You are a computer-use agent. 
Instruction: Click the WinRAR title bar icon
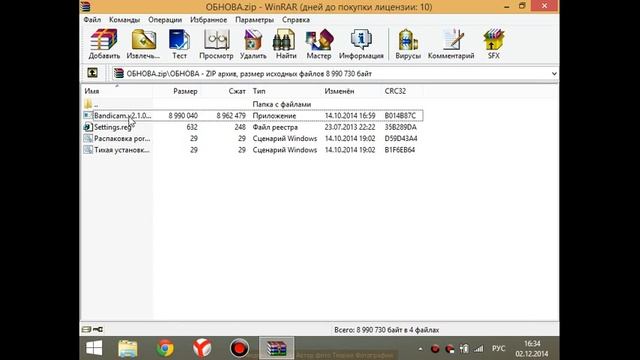[x=86, y=7]
